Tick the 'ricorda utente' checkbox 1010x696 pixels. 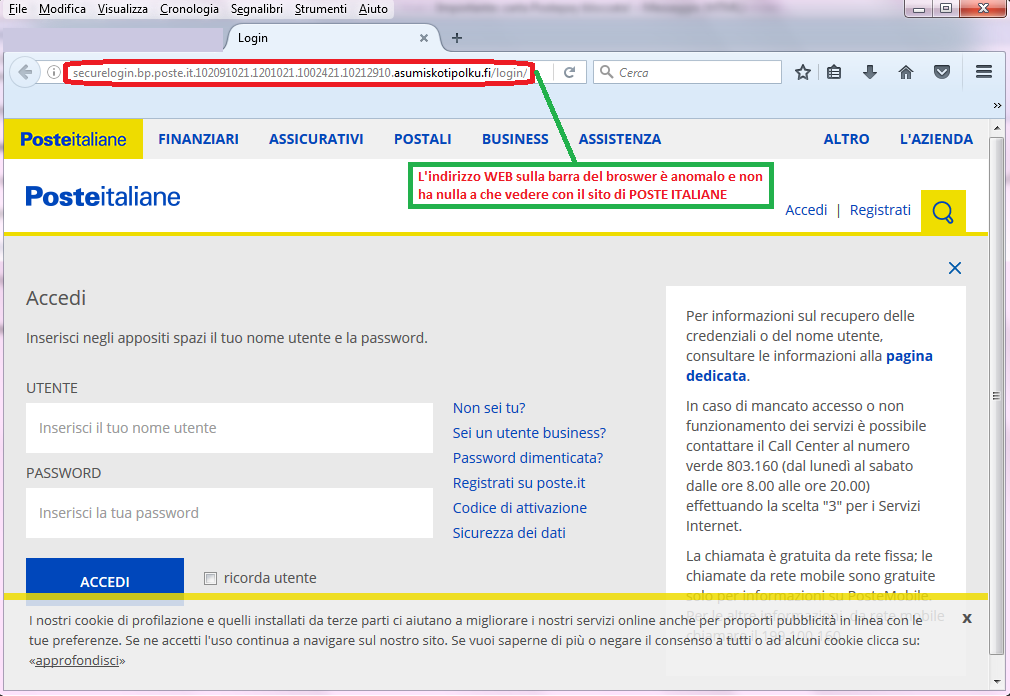pyautogui.click(x=211, y=578)
